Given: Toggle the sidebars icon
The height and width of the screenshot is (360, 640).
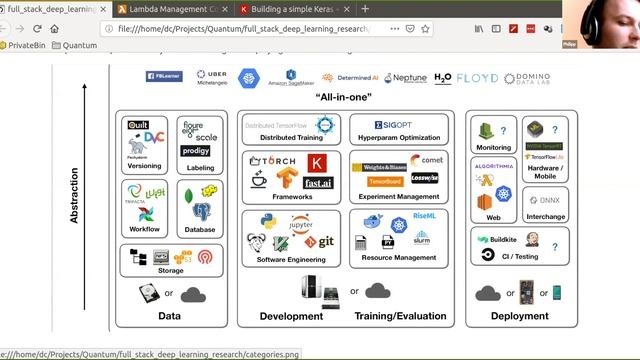Looking at the screenshot, I should (x=496, y=29).
